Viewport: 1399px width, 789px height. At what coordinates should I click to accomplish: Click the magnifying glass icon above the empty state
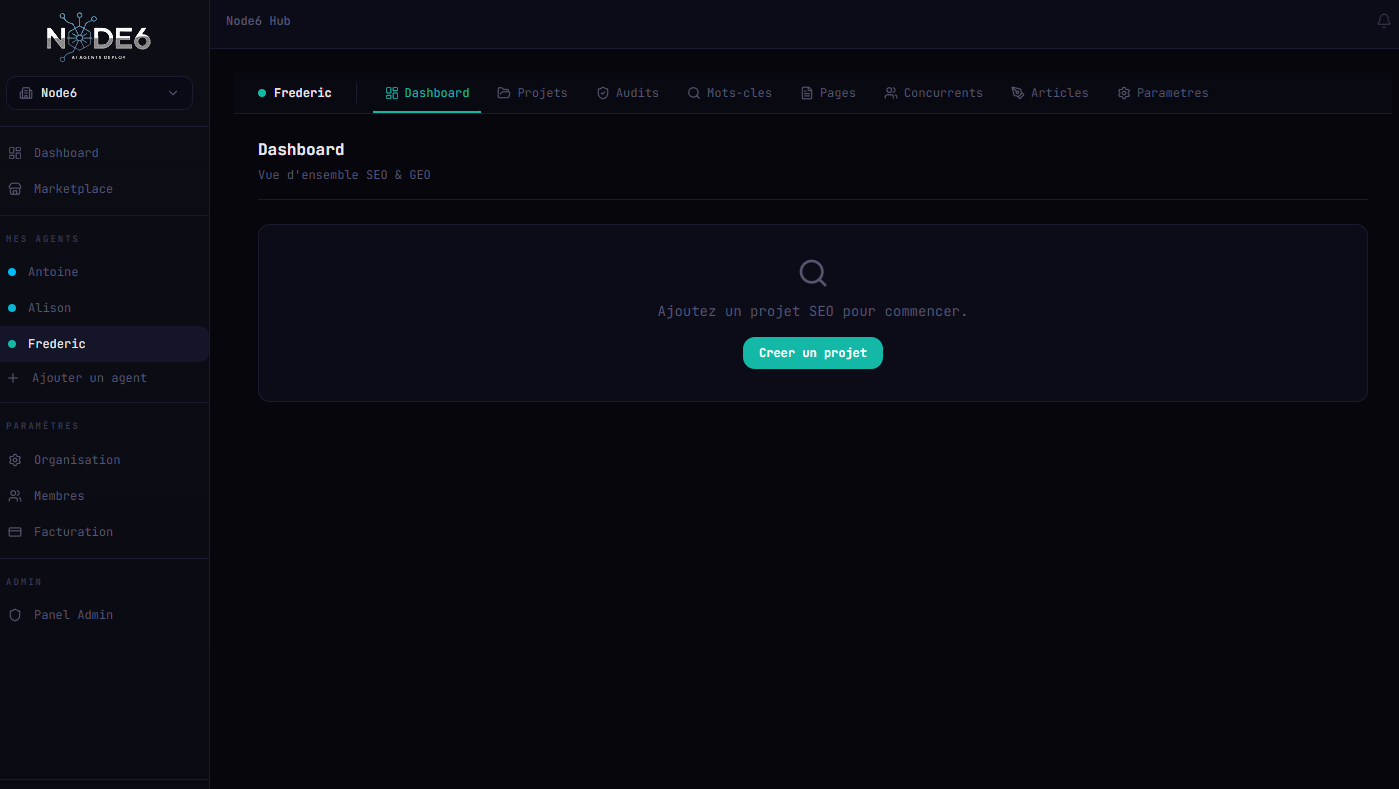tap(812, 272)
